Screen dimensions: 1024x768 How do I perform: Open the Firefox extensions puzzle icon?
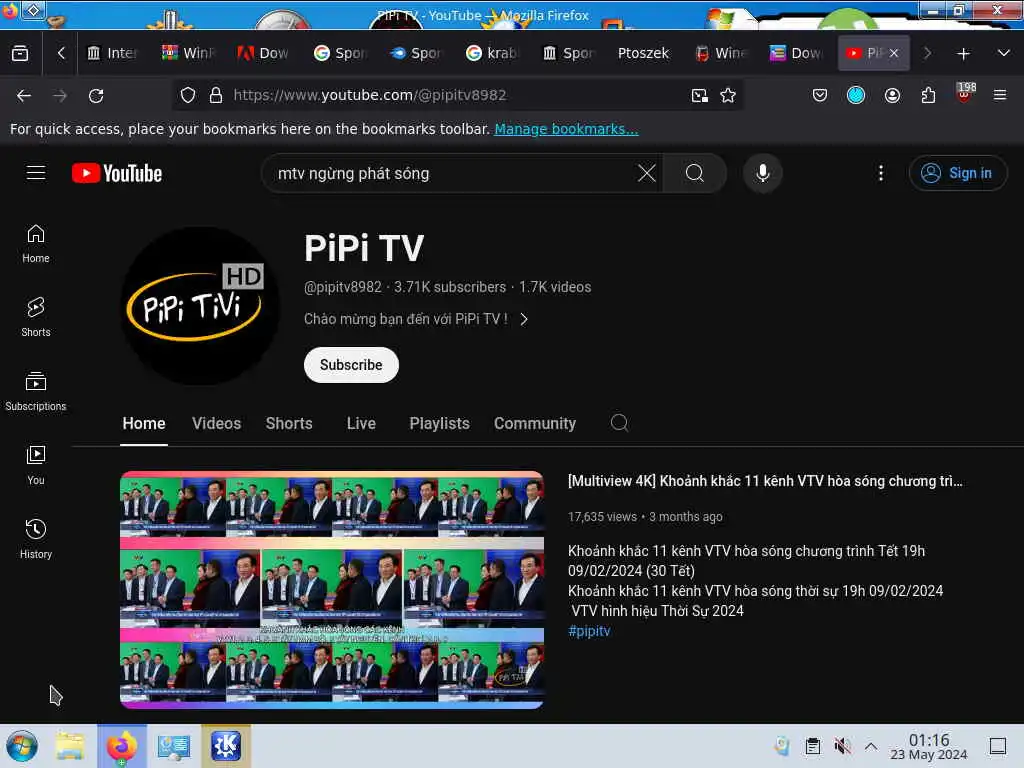tap(928, 95)
